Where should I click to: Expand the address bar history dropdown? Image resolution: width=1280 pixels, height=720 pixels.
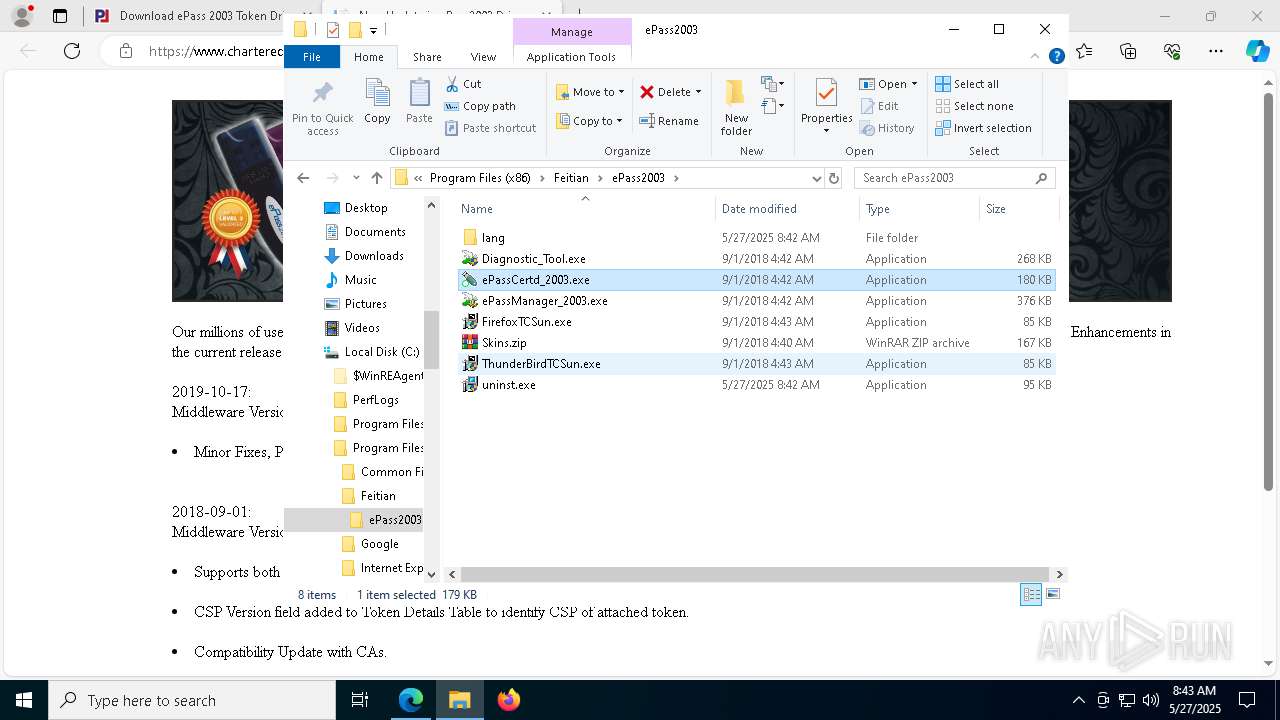pyautogui.click(x=817, y=178)
